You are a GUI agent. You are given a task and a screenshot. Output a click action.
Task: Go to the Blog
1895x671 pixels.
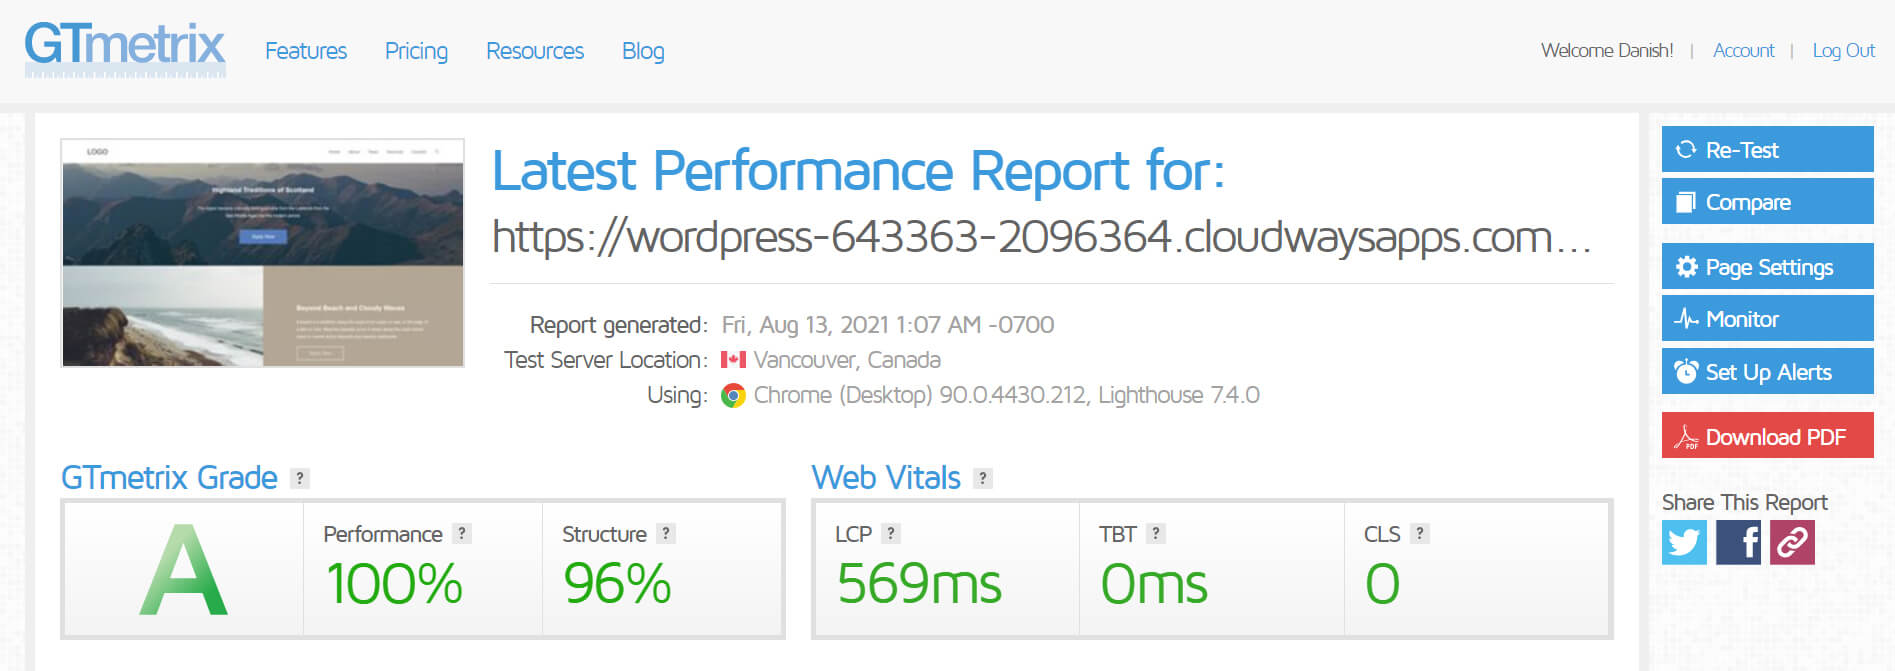tap(643, 51)
